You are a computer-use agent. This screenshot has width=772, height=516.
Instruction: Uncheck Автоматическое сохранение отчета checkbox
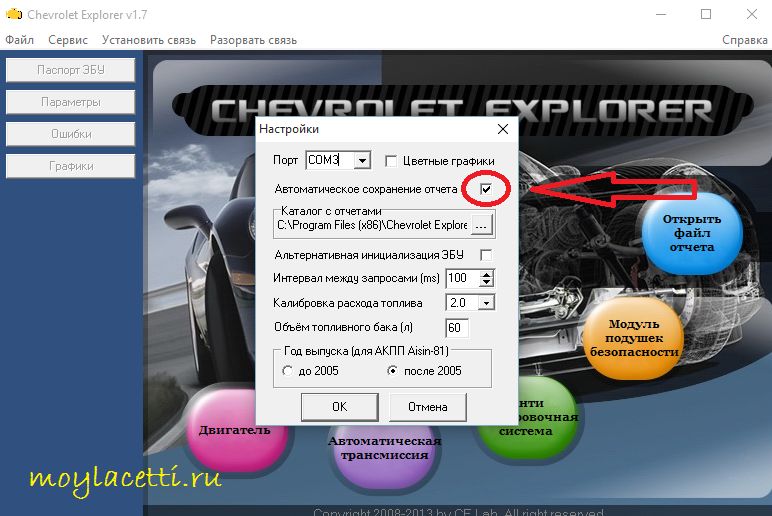pos(486,189)
